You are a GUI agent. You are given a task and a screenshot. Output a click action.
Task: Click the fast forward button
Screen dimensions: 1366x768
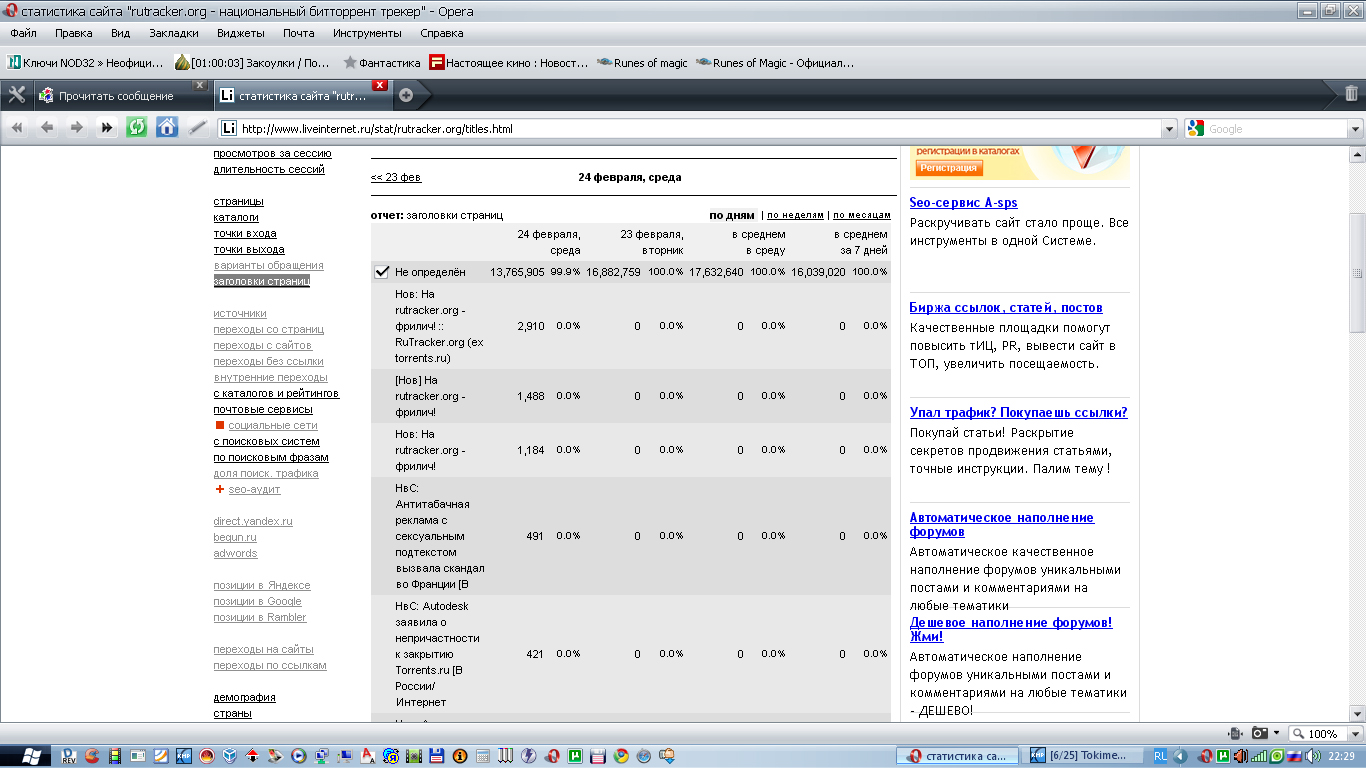point(107,128)
